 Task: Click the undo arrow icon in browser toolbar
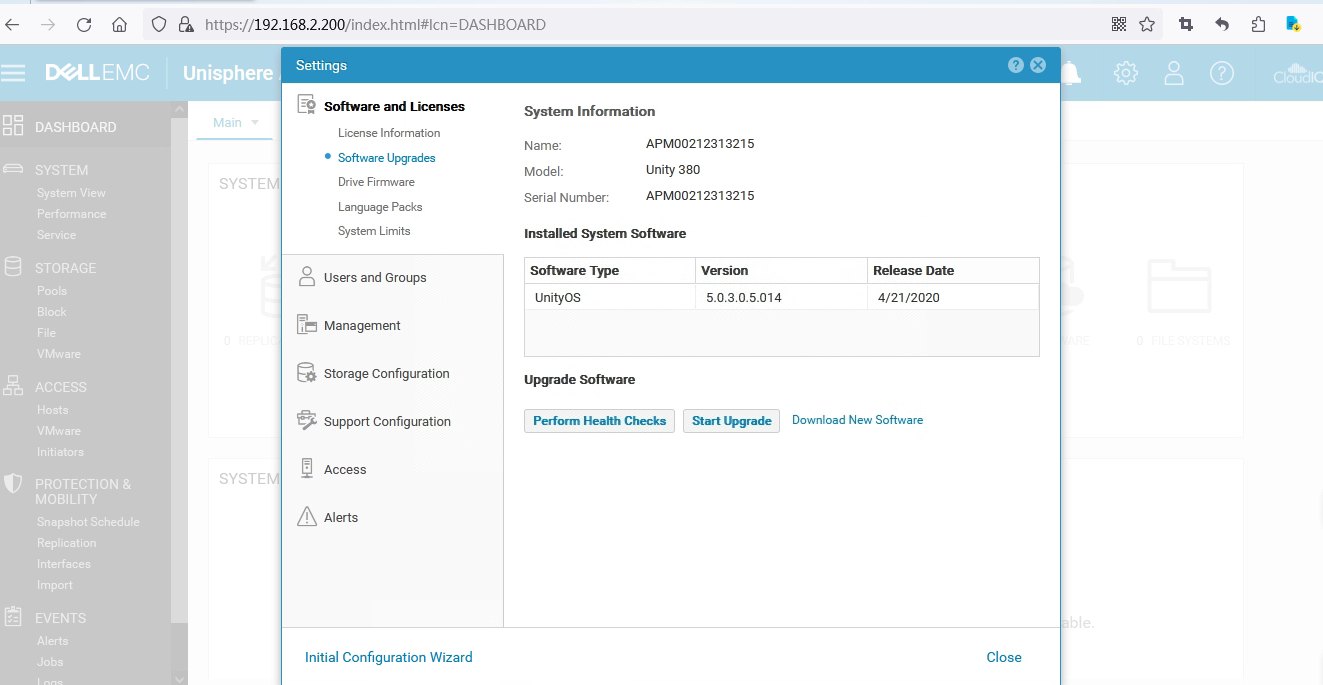pyautogui.click(x=1222, y=25)
